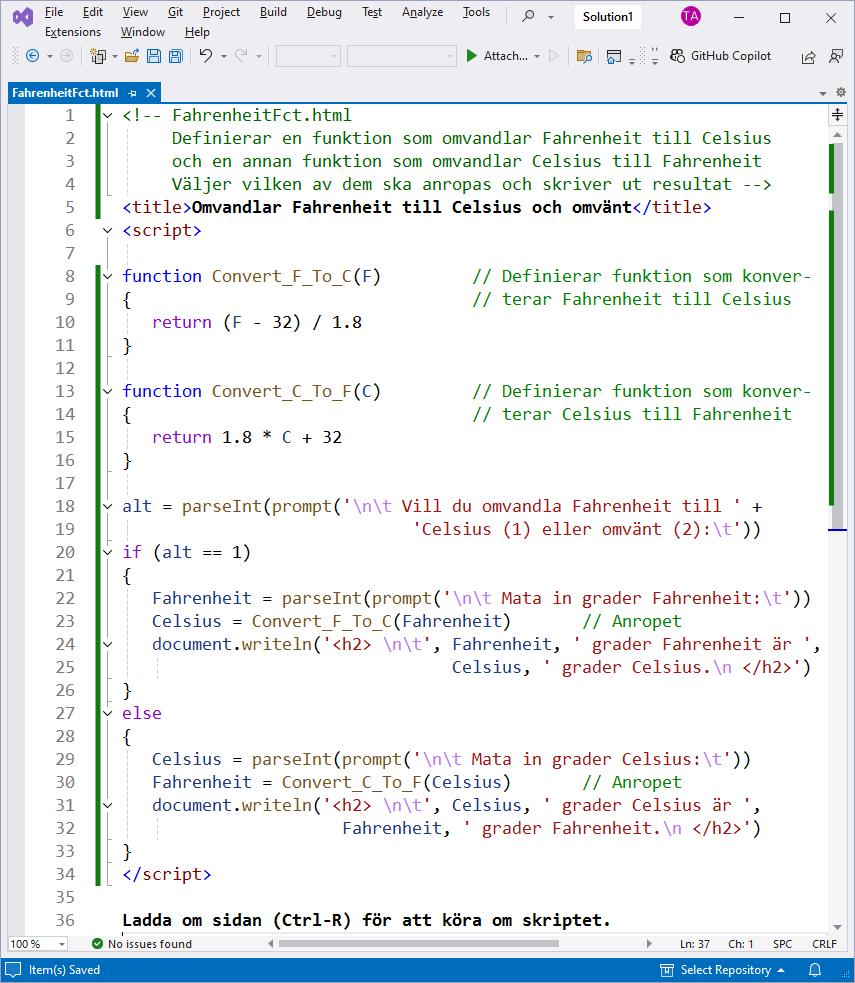Screen dimensions: 855x983
Task: Click the Share icon in the toolbar
Action: tap(808, 57)
